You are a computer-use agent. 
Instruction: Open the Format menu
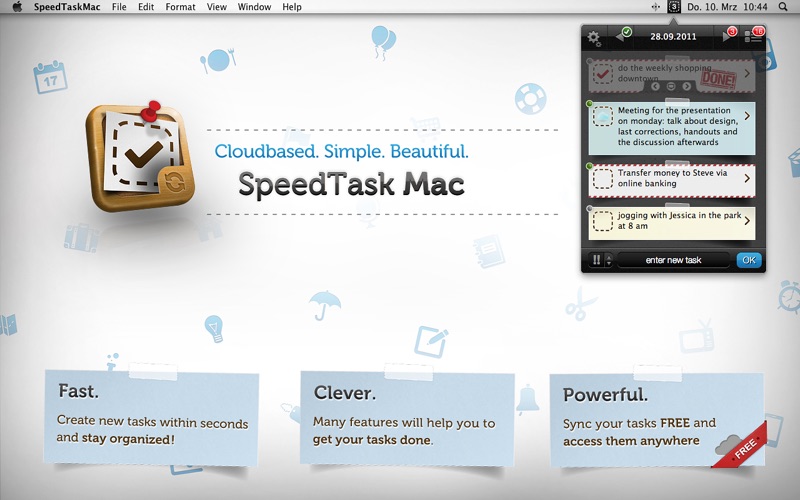pos(180,7)
